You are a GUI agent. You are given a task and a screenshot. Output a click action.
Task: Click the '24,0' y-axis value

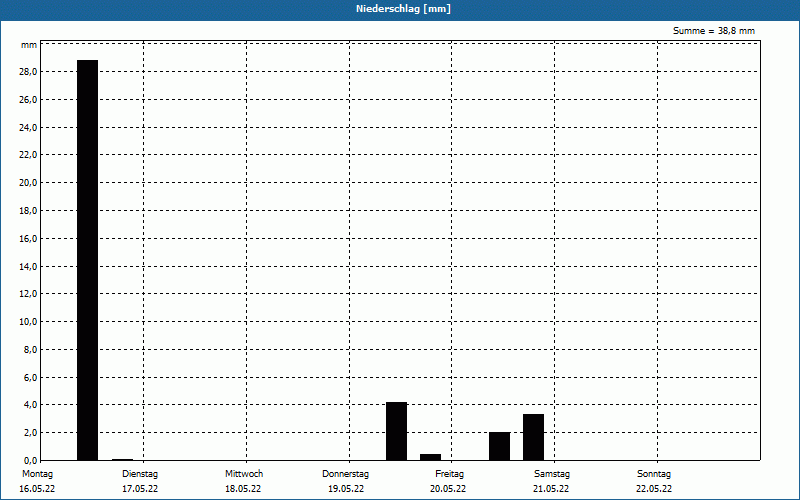click(28, 128)
